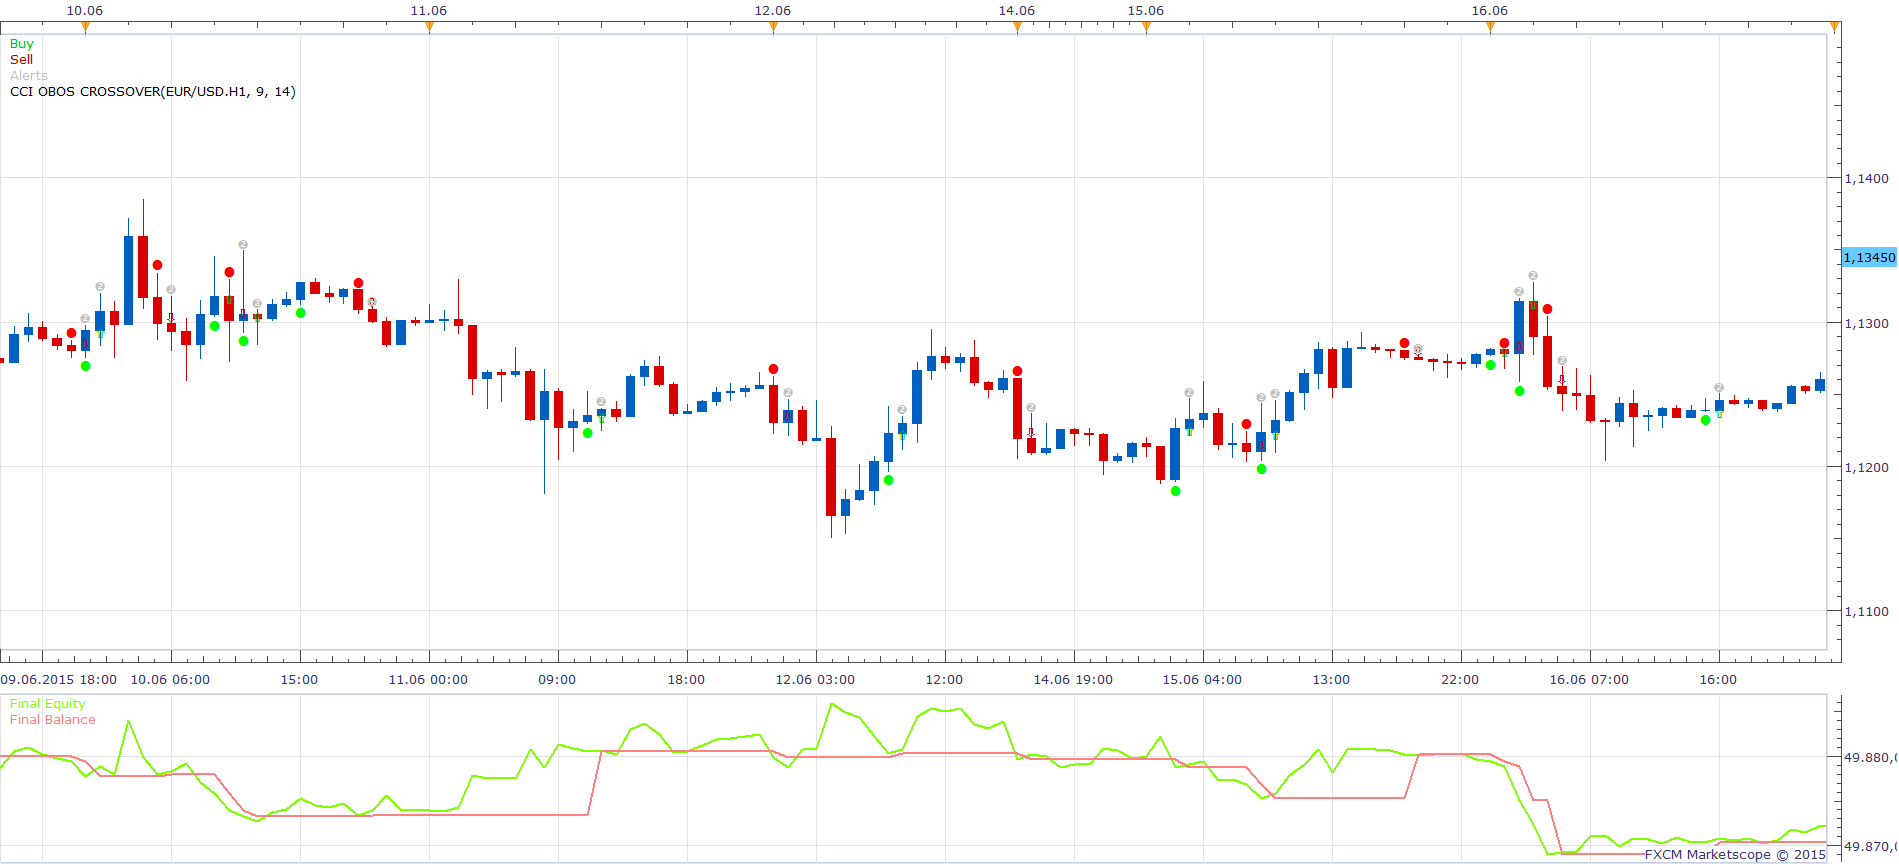Click the 14.06 19:00 time axis label

(1073, 680)
